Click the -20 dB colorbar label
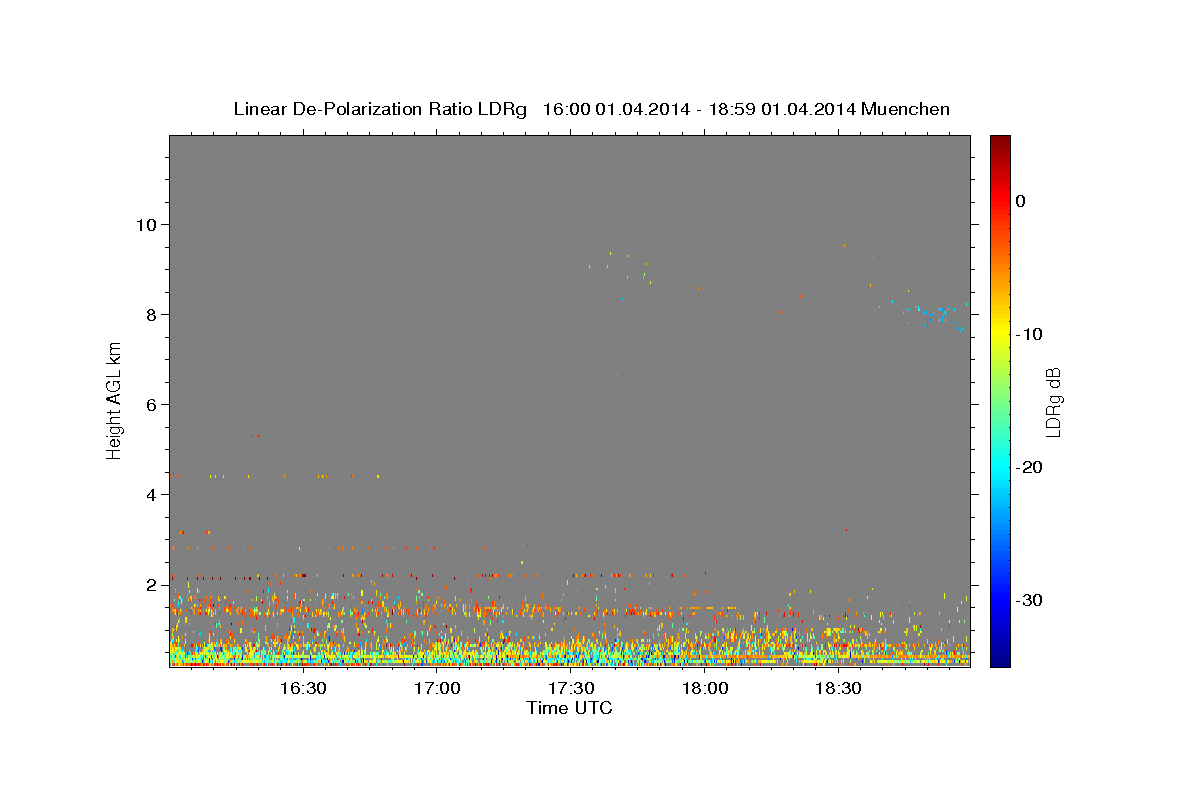The image size is (1200, 800). pos(1030,467)
